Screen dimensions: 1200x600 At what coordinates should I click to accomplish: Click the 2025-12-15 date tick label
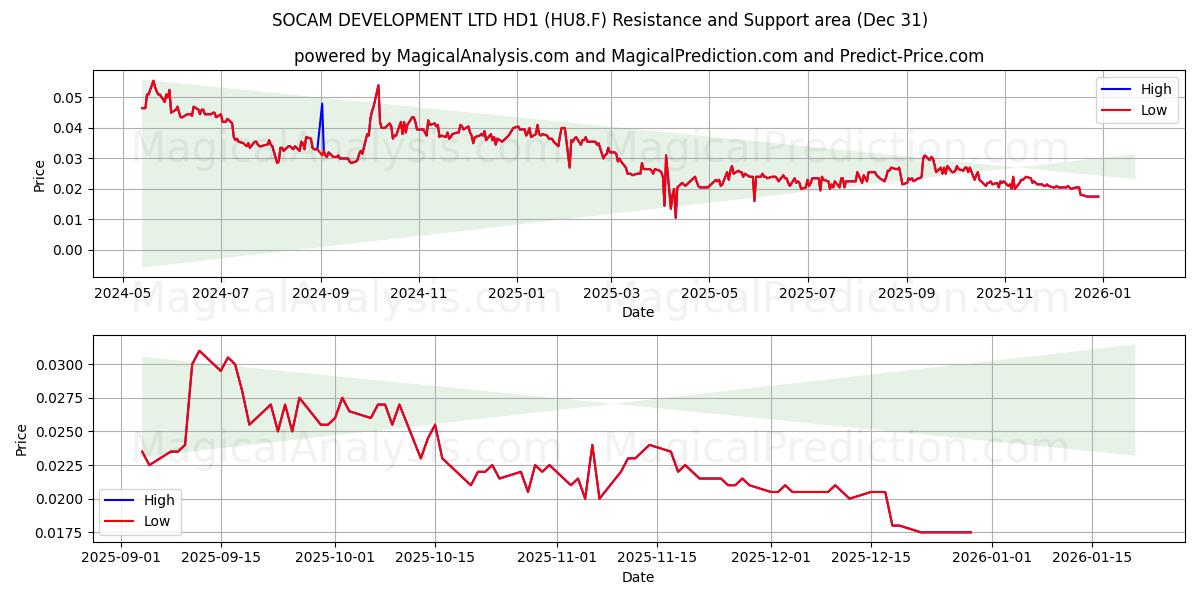[871, 559]
